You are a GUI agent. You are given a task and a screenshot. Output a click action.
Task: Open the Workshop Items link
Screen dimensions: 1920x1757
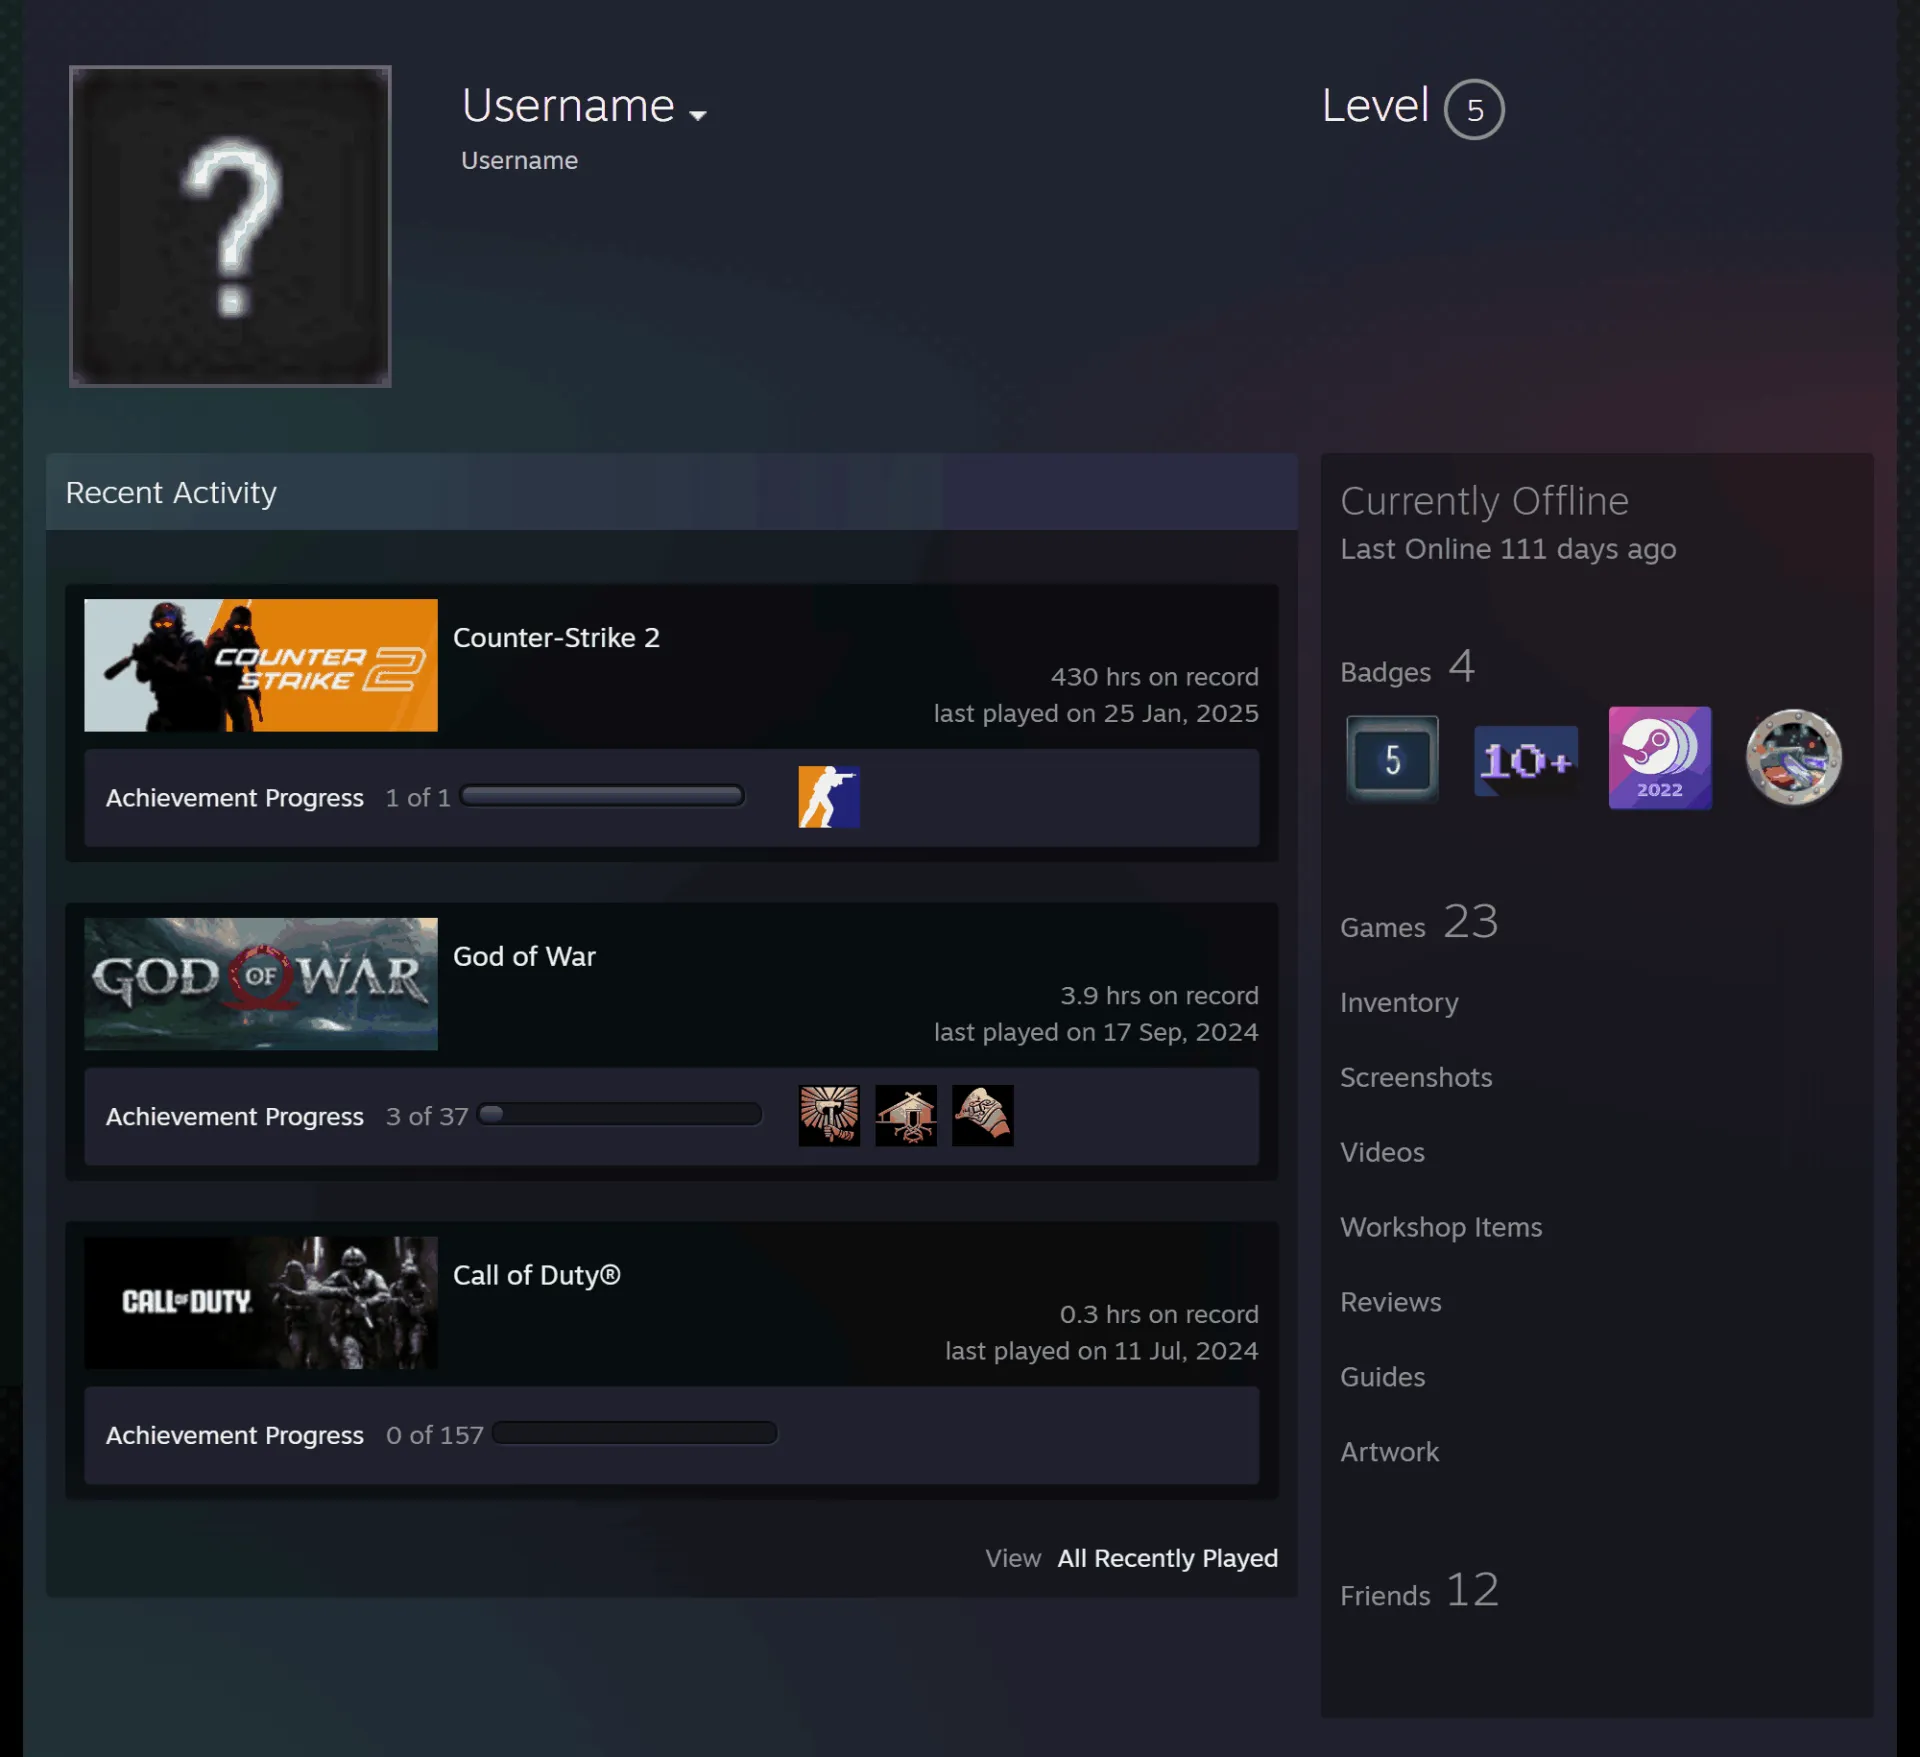coord(1441,1227)
